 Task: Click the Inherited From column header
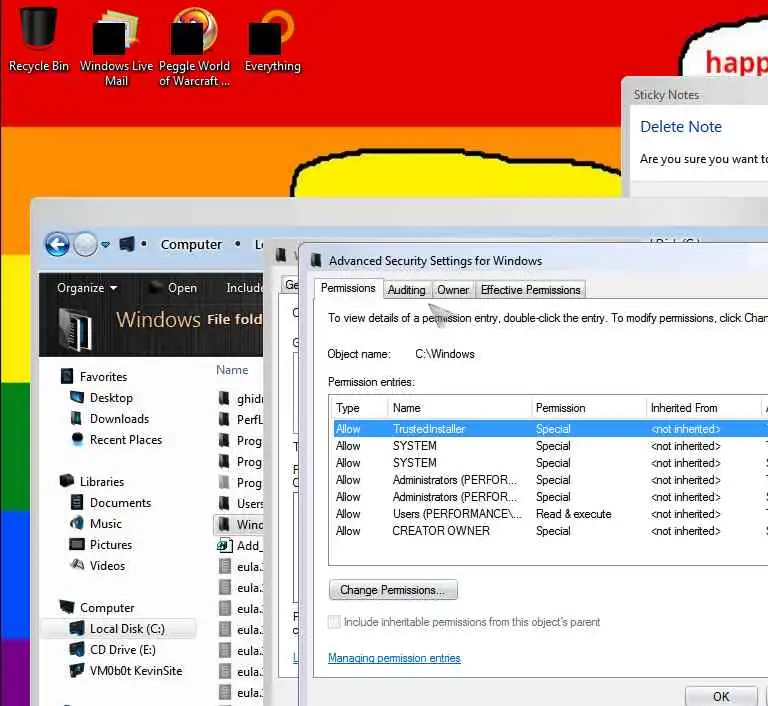[703, 408]
